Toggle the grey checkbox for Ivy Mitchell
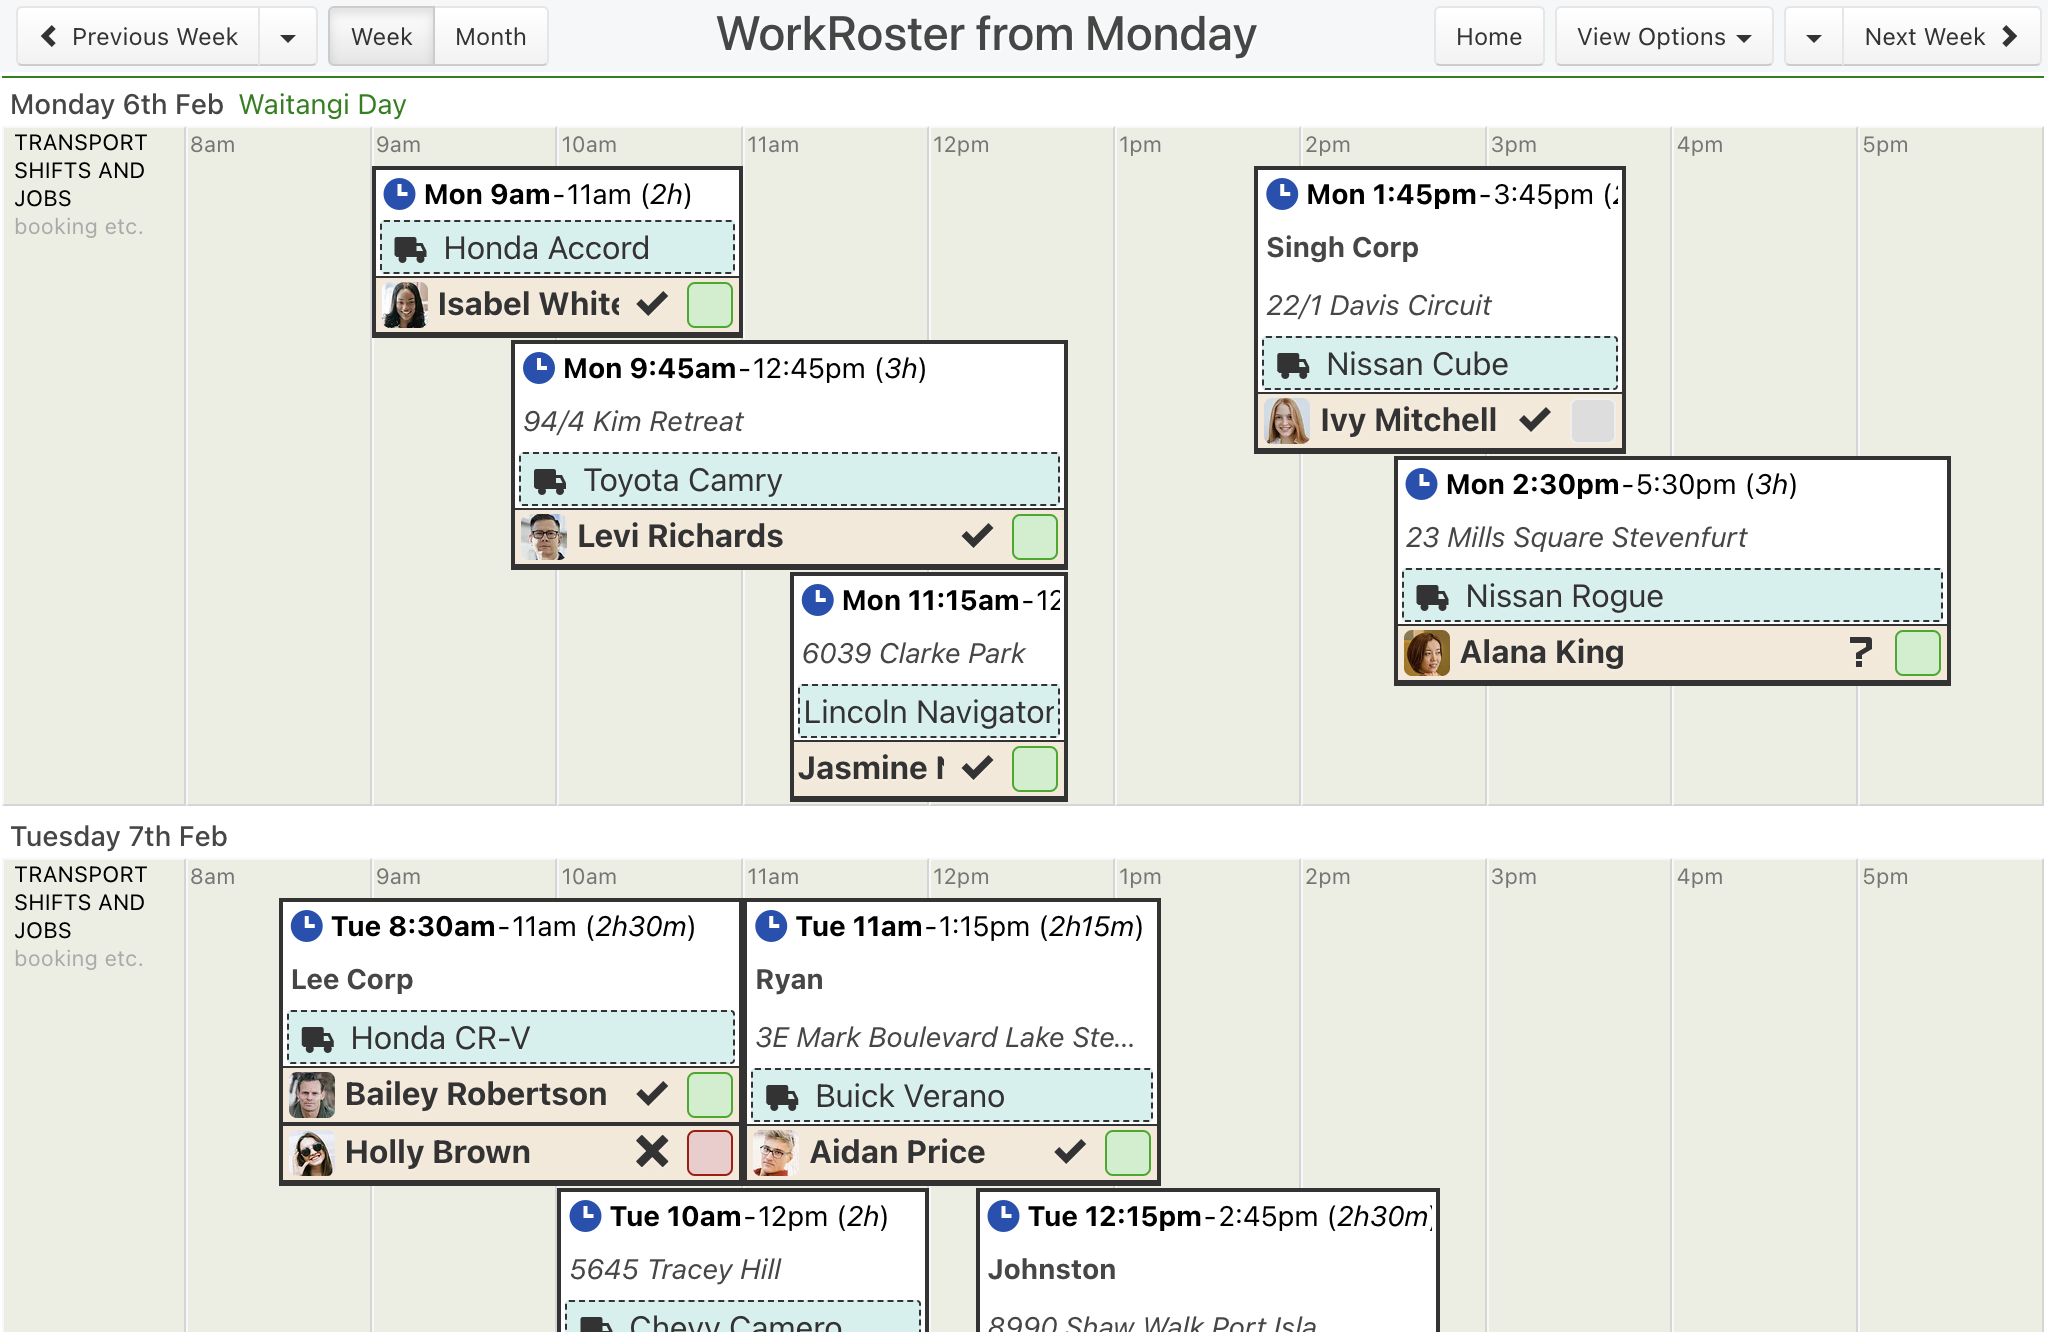The image size is (2048, 1332). 1593,420
